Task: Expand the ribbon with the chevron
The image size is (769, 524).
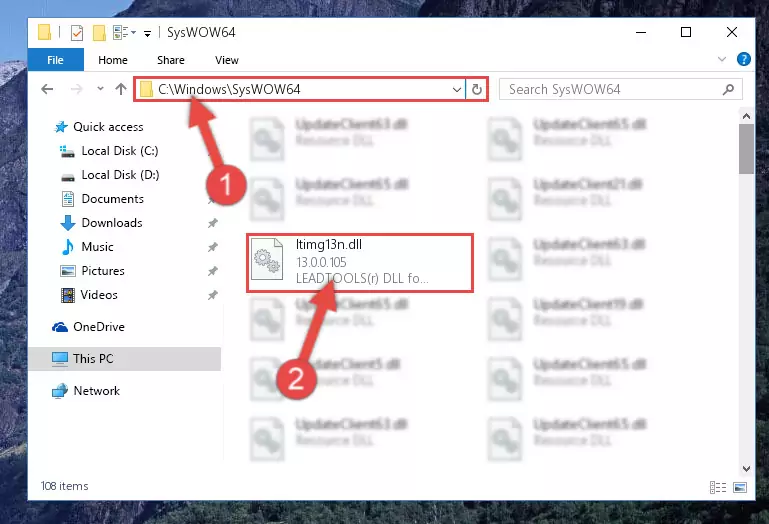Action: (x=721, y=59)
